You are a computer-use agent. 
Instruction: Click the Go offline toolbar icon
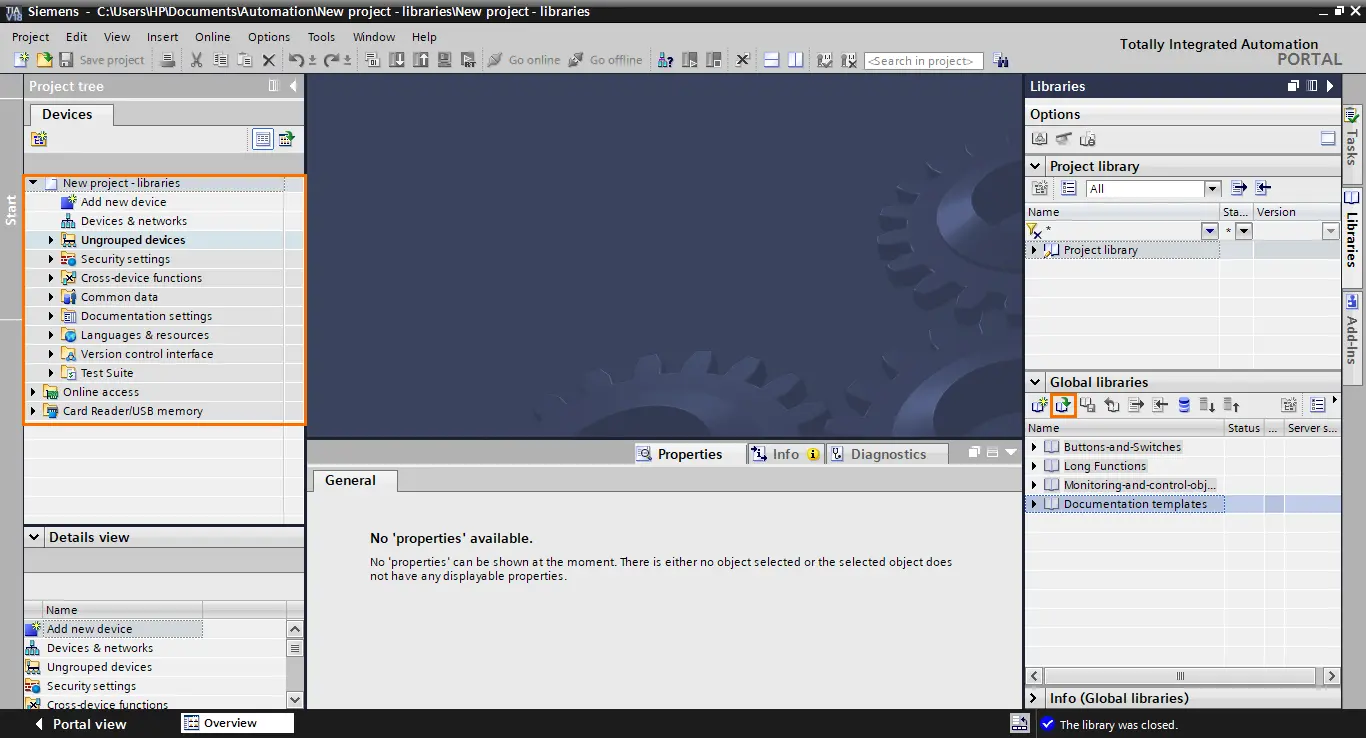coord(576,60)
